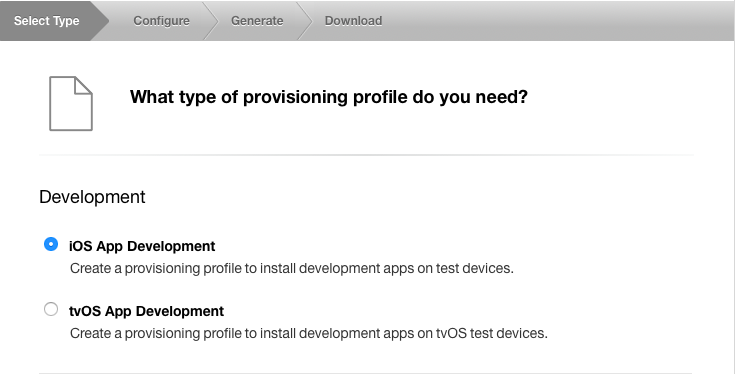Click the description mentioning tvOS test devices
Screen dimensions: 735x374
pos(308,333)
